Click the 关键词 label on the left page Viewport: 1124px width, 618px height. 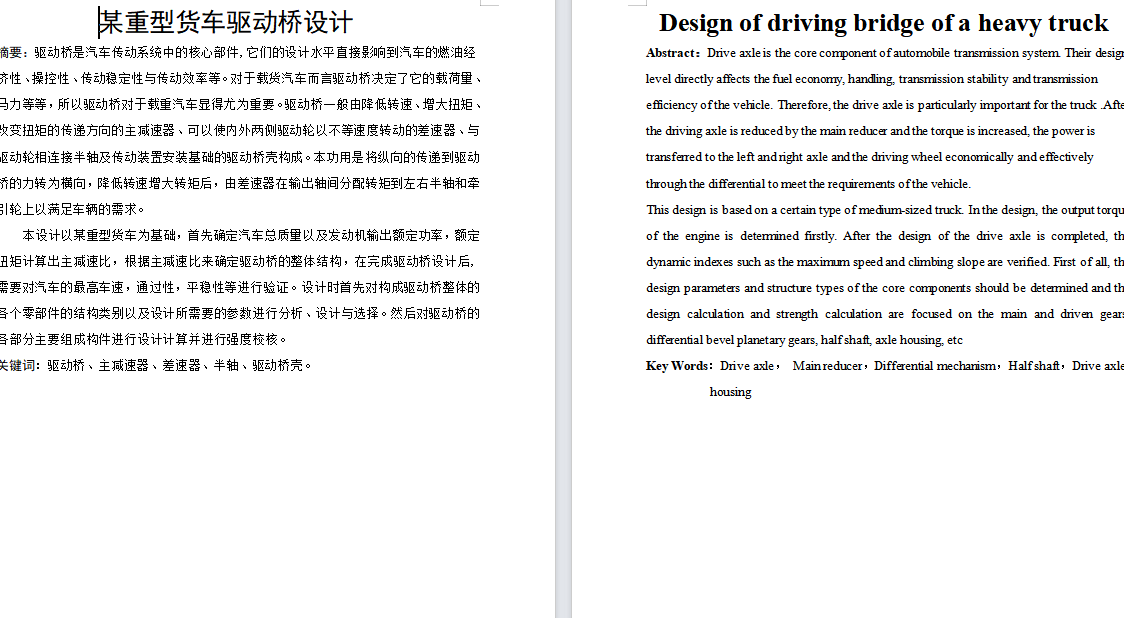16,365
